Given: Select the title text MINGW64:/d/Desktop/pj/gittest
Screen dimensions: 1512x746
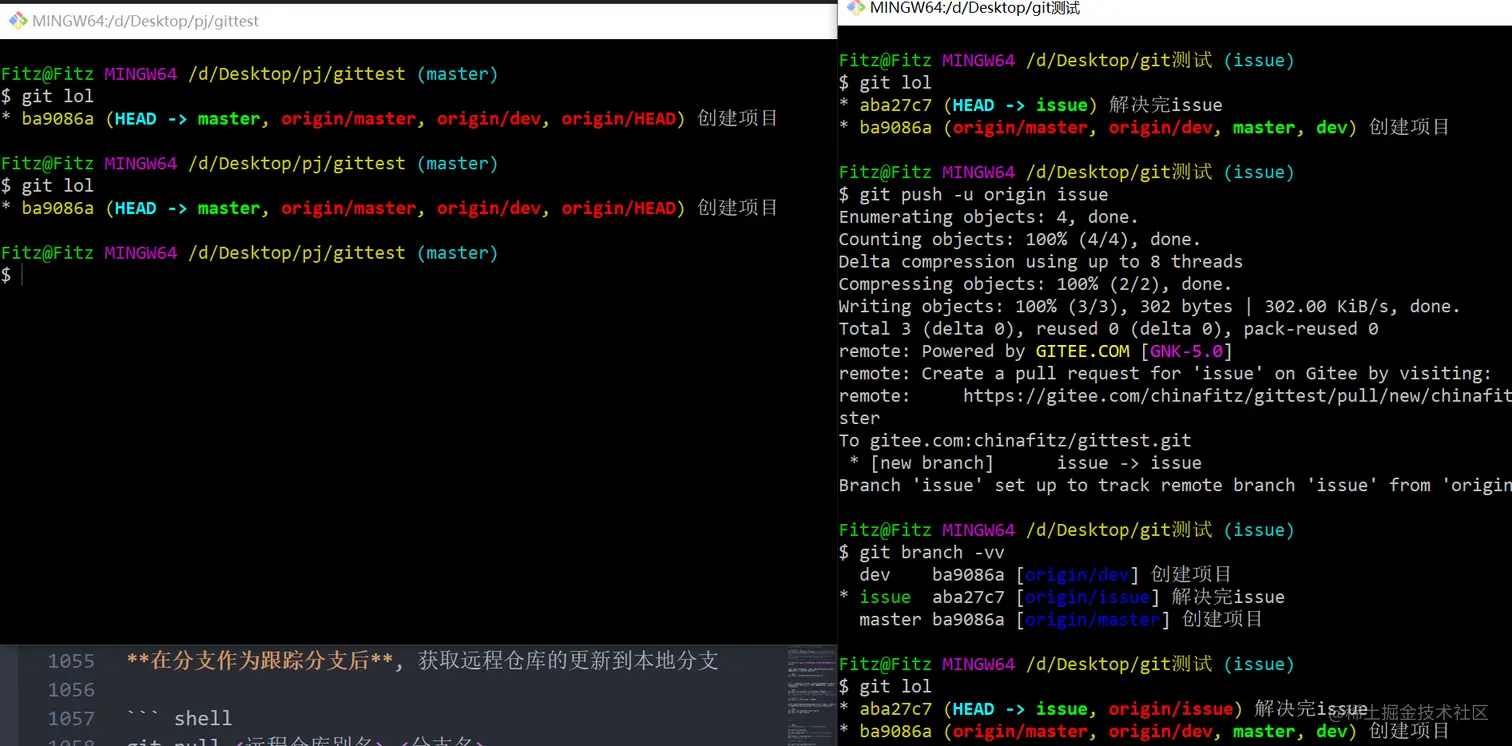Looking at the screenshot, I should [x=146, y=20].
